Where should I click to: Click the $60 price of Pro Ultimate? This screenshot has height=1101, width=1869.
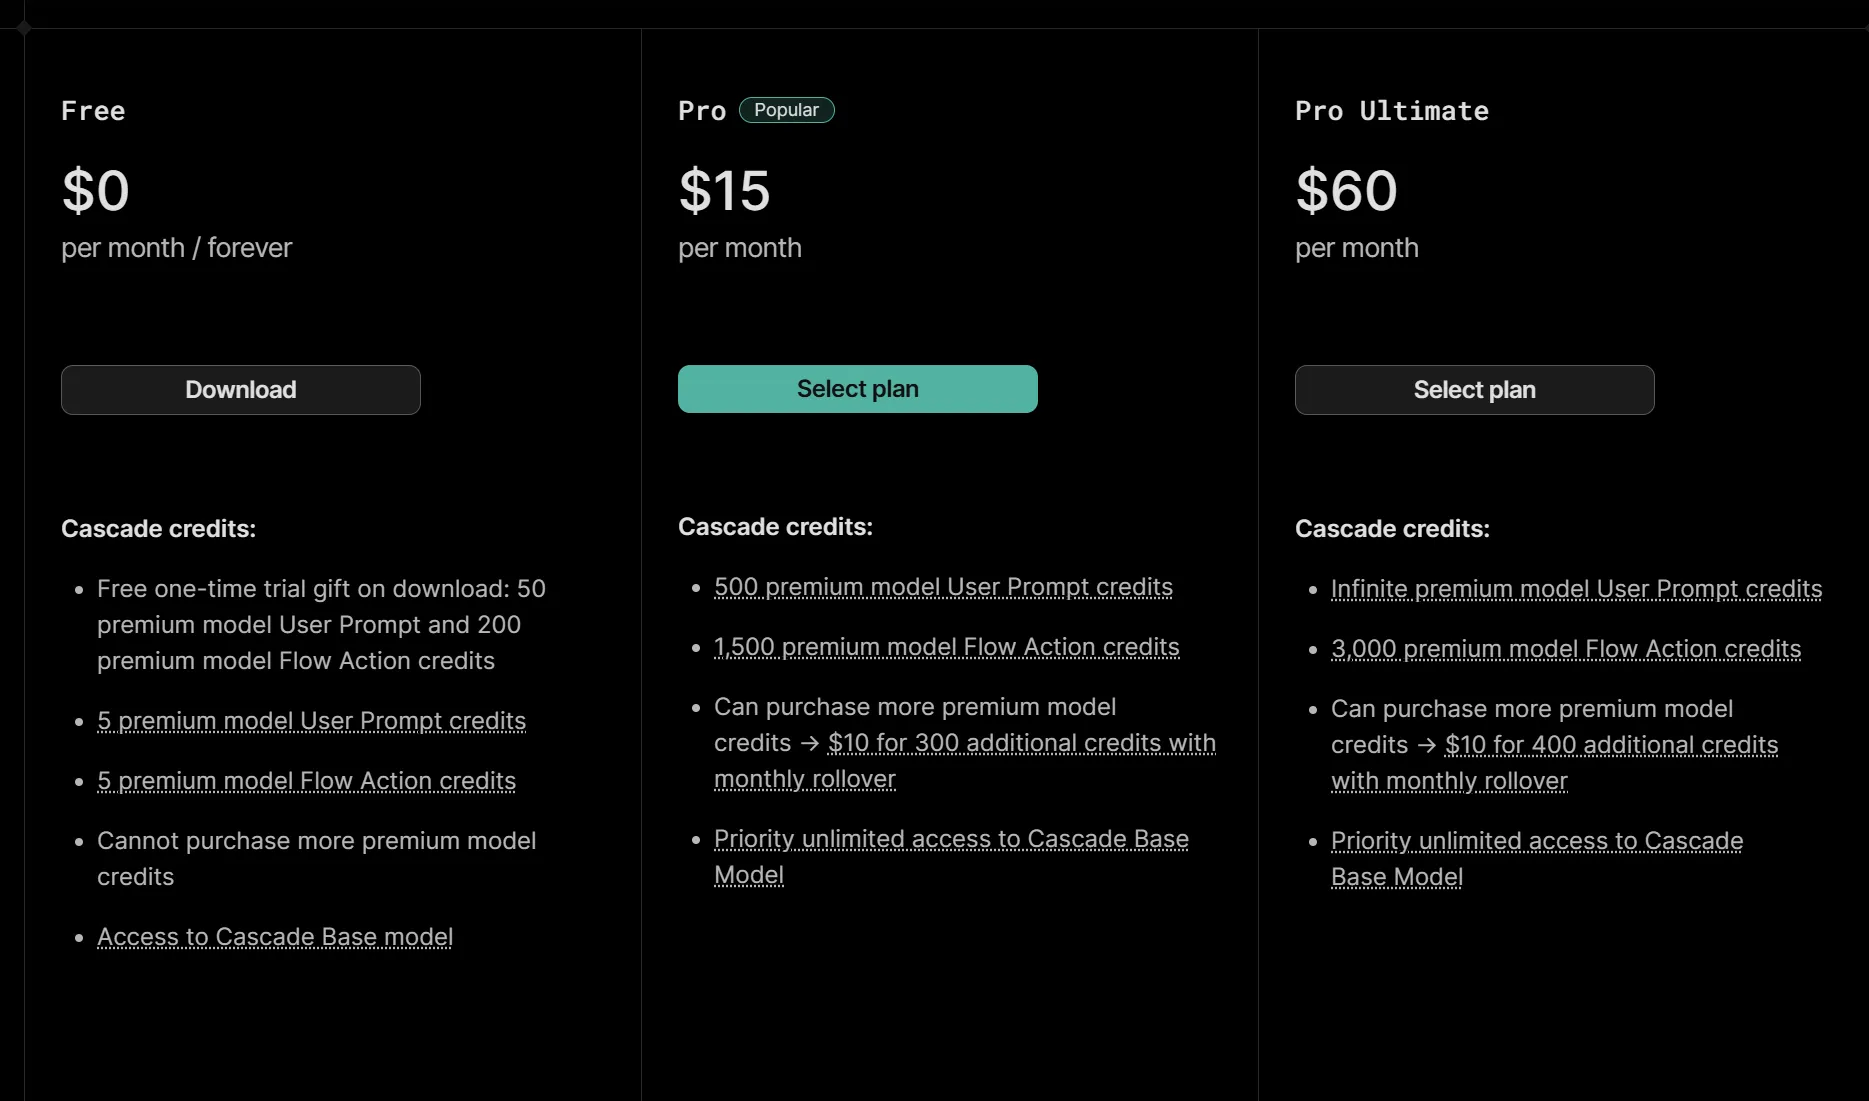coord(1346,190)
